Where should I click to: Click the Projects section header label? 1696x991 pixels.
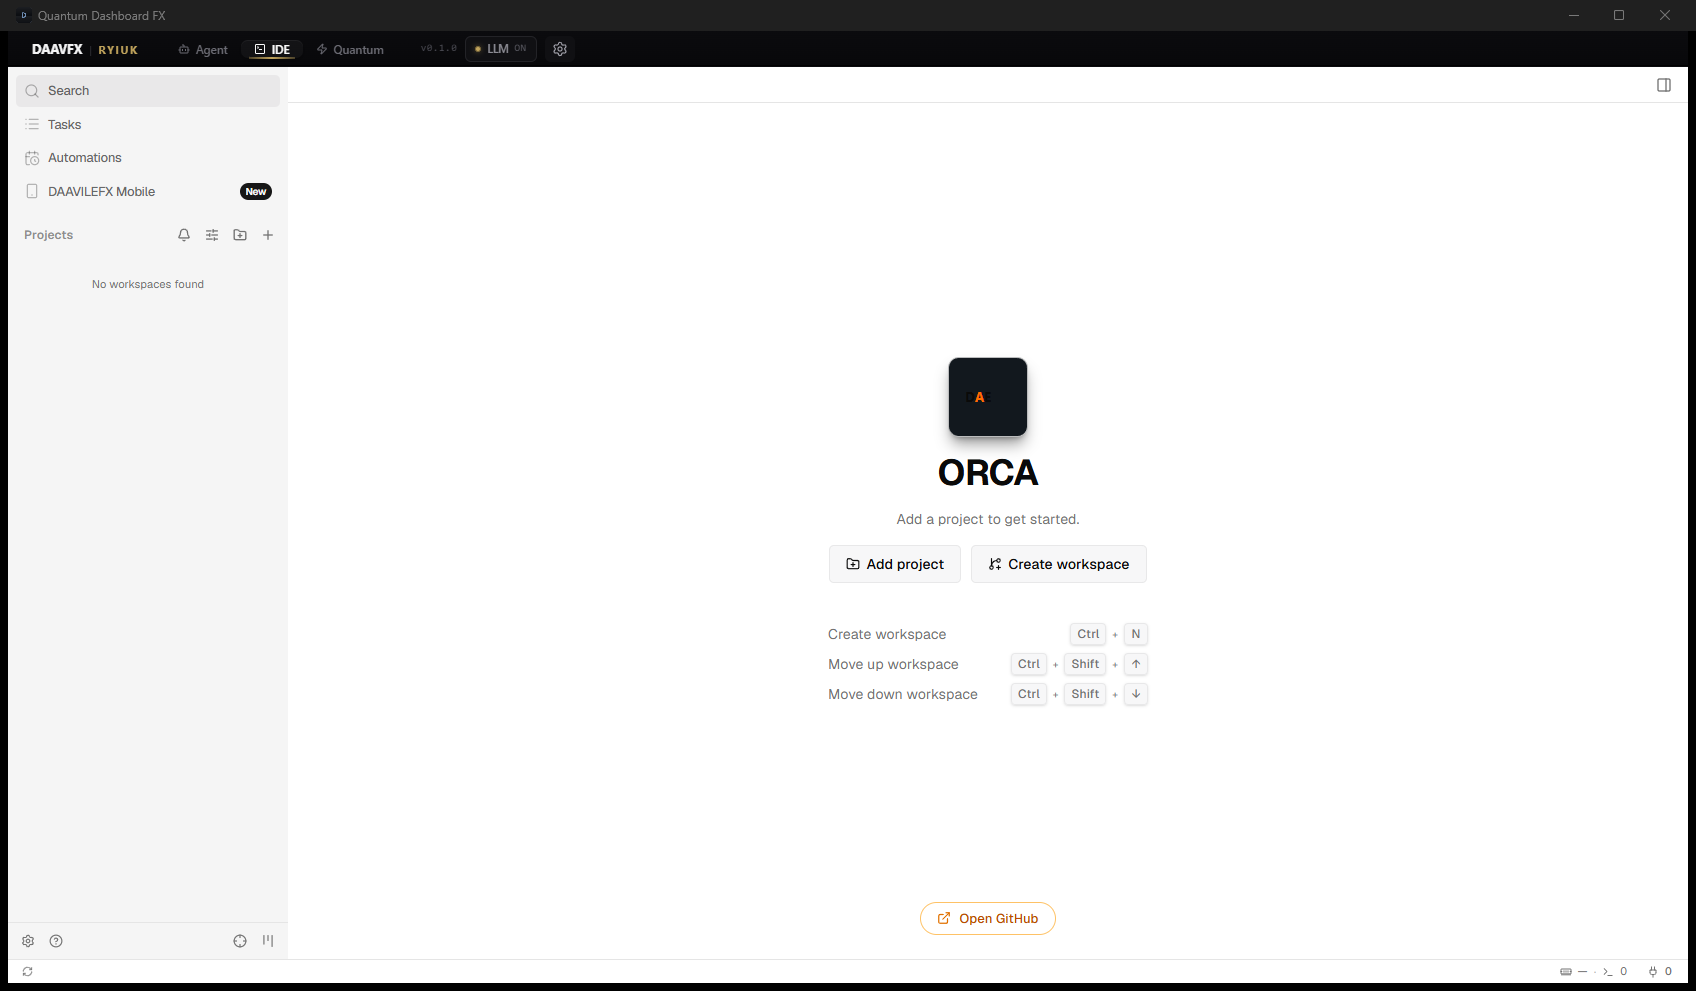49,235
